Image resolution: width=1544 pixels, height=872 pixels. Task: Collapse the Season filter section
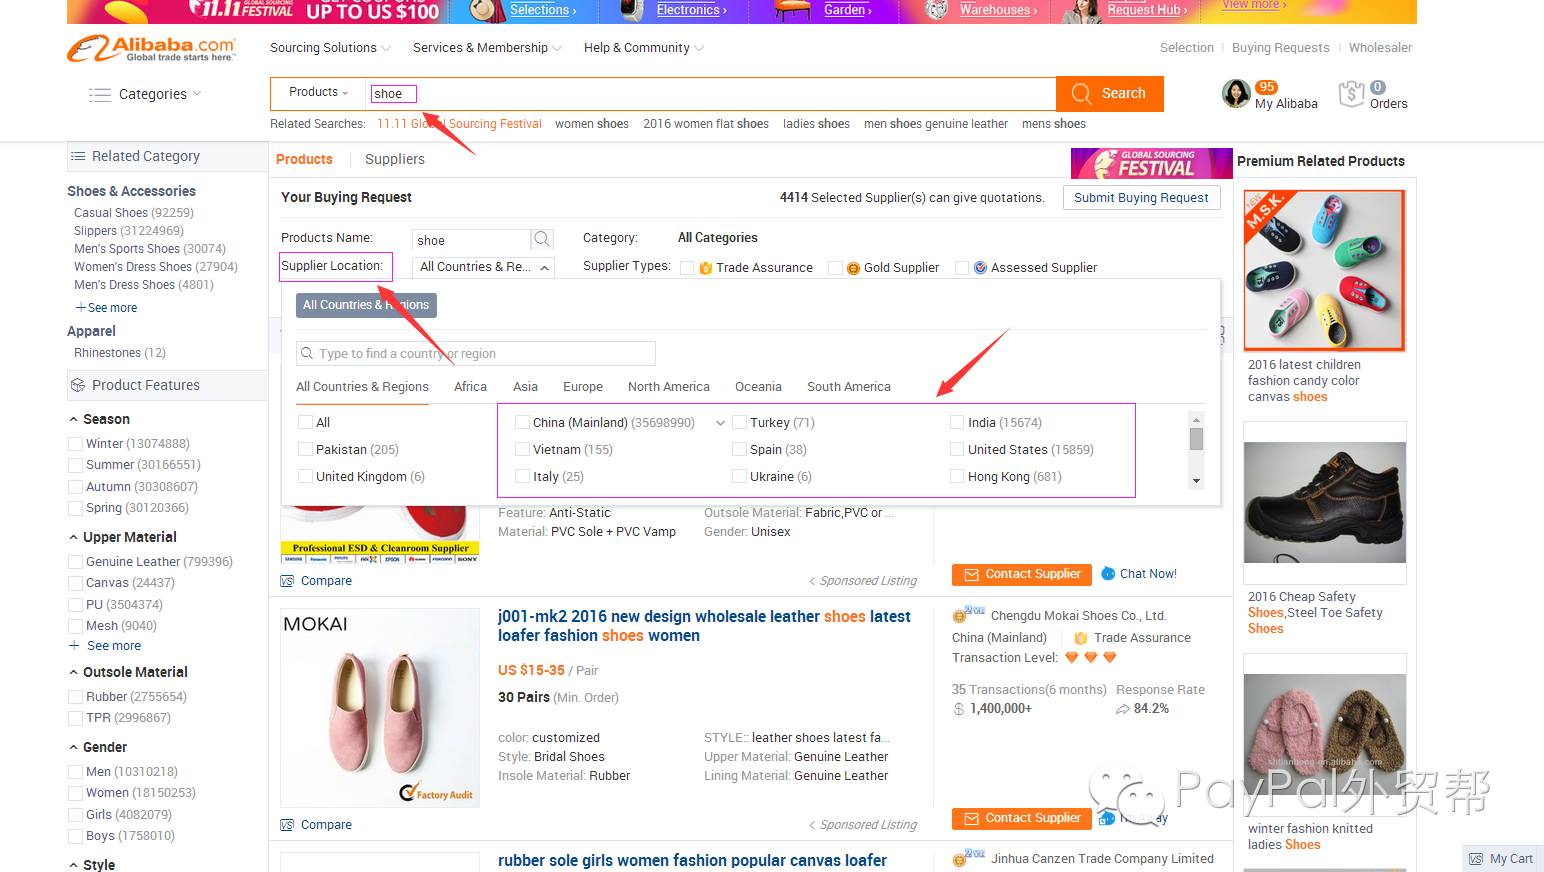74,420
